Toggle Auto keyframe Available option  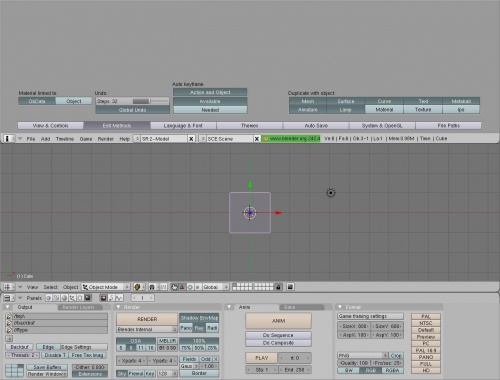click(210, 101)
